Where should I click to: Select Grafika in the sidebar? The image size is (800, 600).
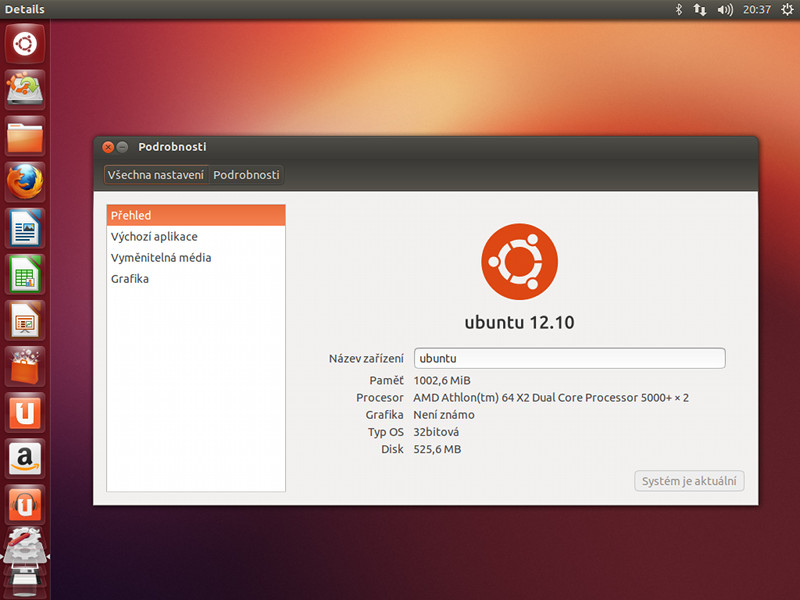pyautogui.click(x=196, y=279)
